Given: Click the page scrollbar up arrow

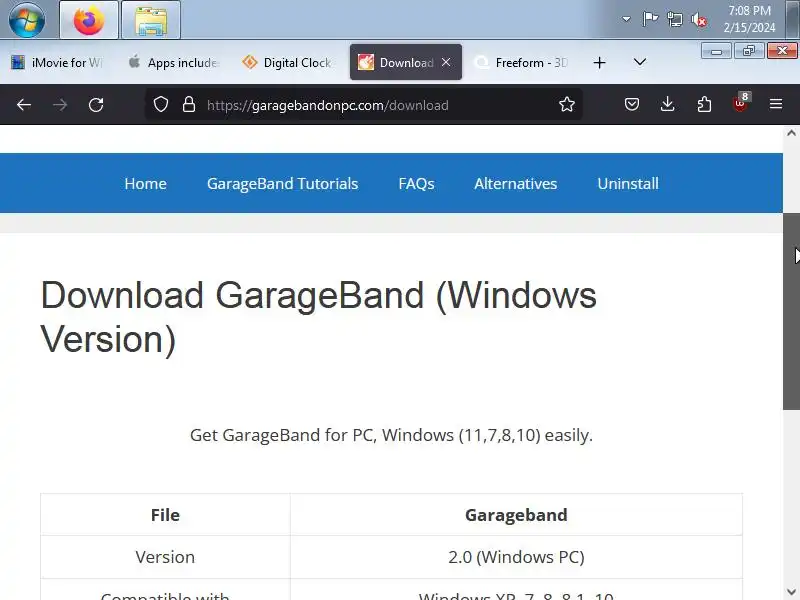Looking at the screenshot, I should [x=791, y=133].
